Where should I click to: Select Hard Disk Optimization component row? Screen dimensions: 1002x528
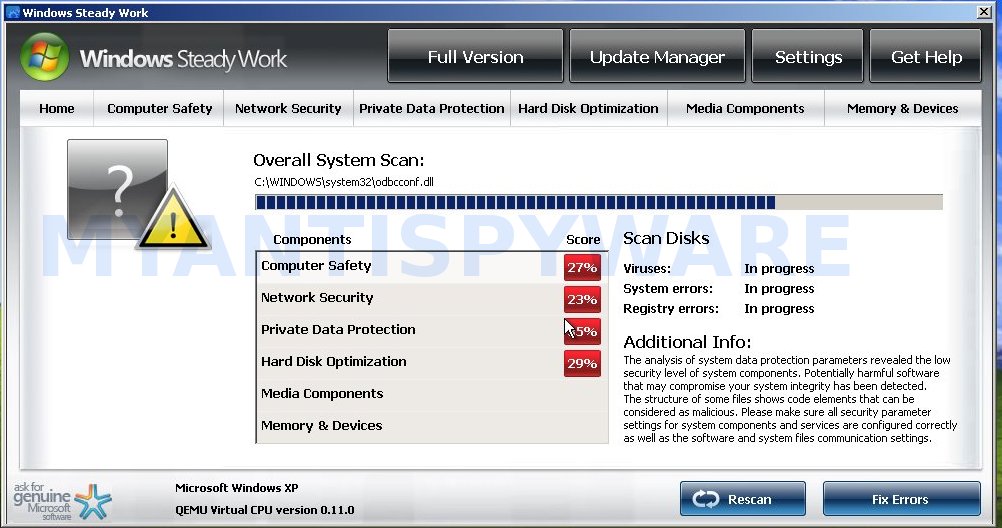pyautogui.click(x=432, y=363)
